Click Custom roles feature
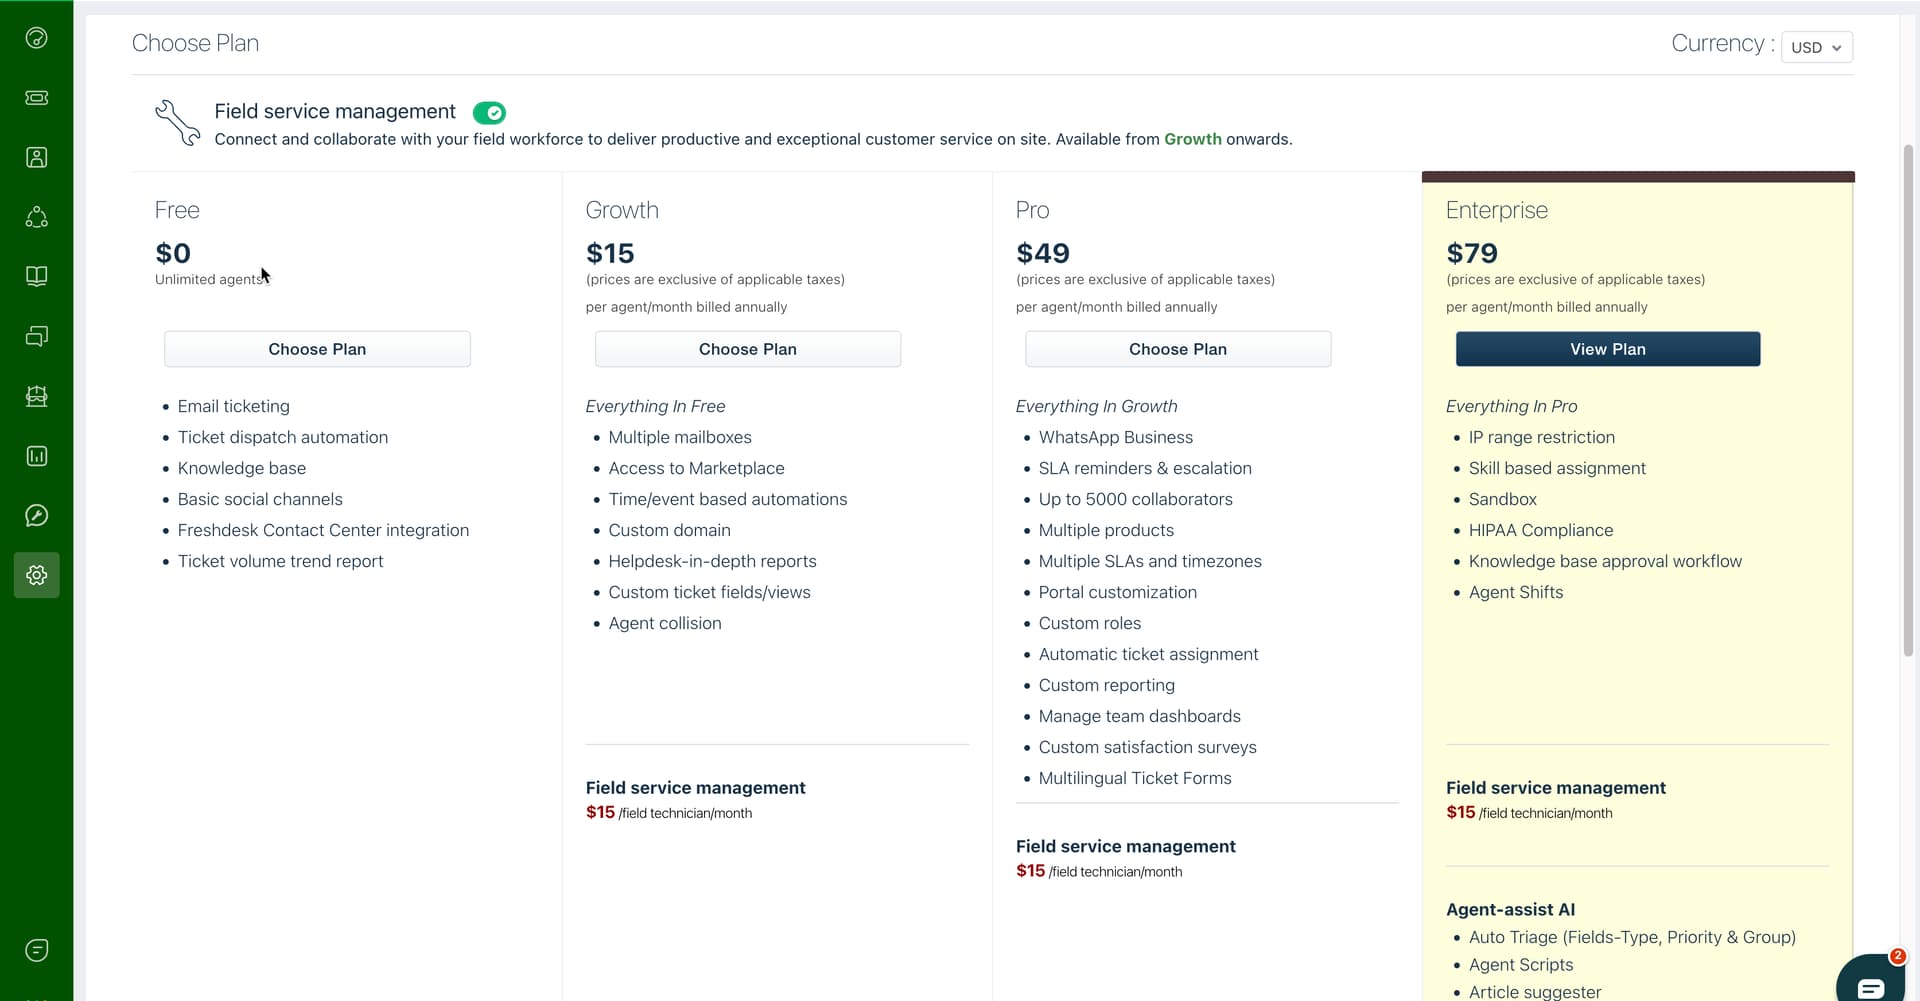Image resolution: width=1920 pixels, height=1001 pixels. (1089, 623)
